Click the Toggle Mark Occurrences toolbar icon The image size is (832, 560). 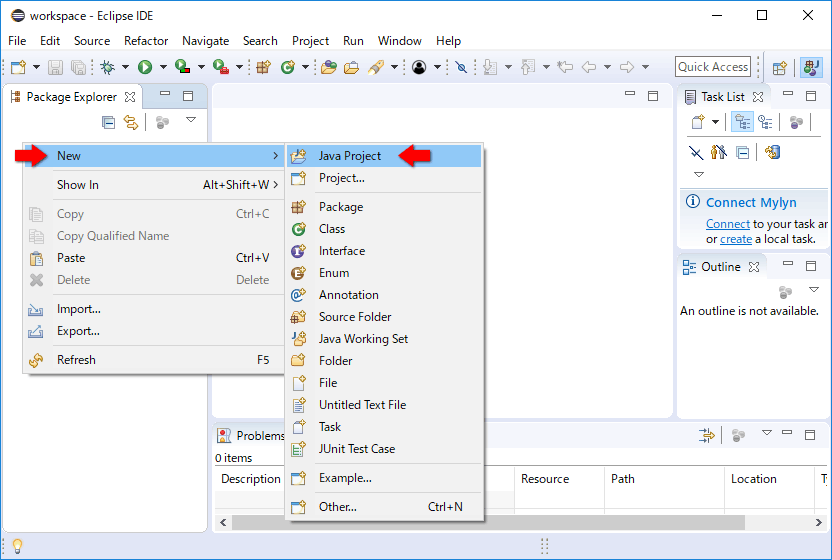click(461, 67)
